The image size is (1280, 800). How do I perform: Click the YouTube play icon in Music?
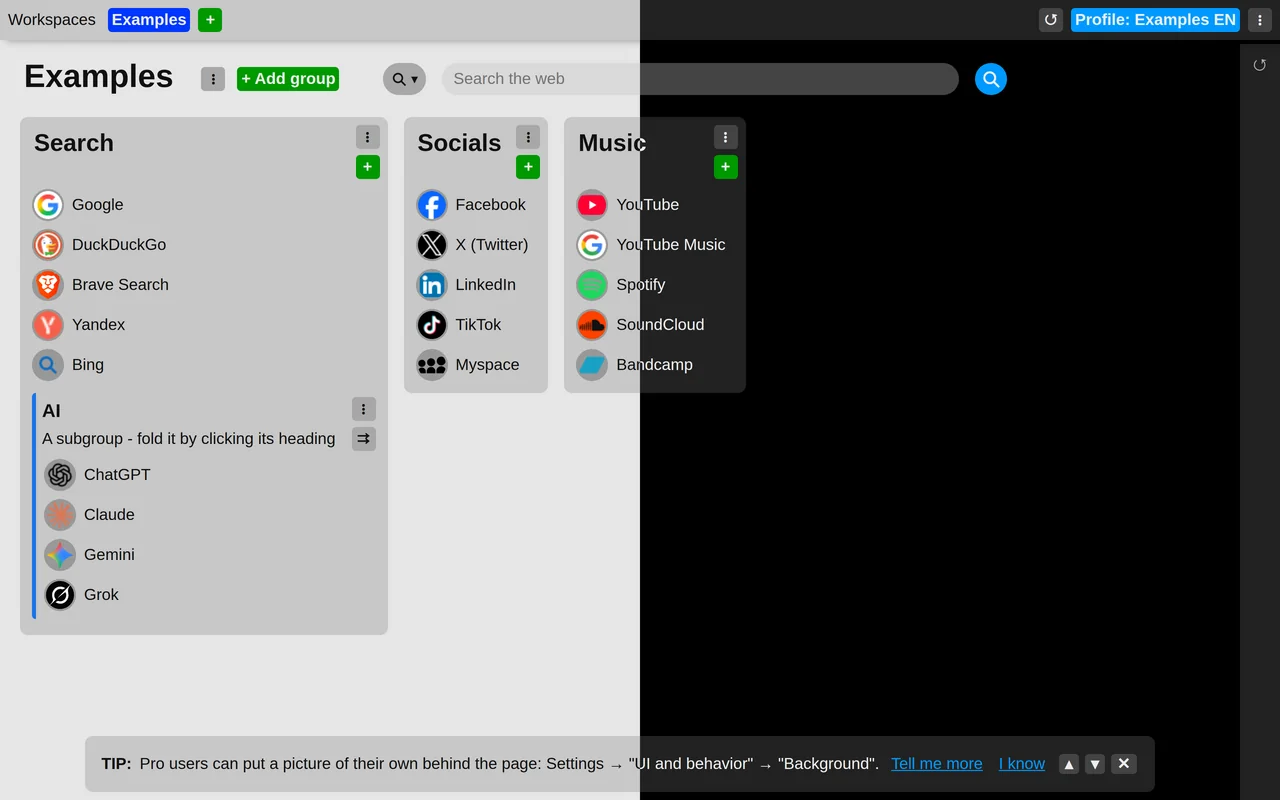(592, 205)
